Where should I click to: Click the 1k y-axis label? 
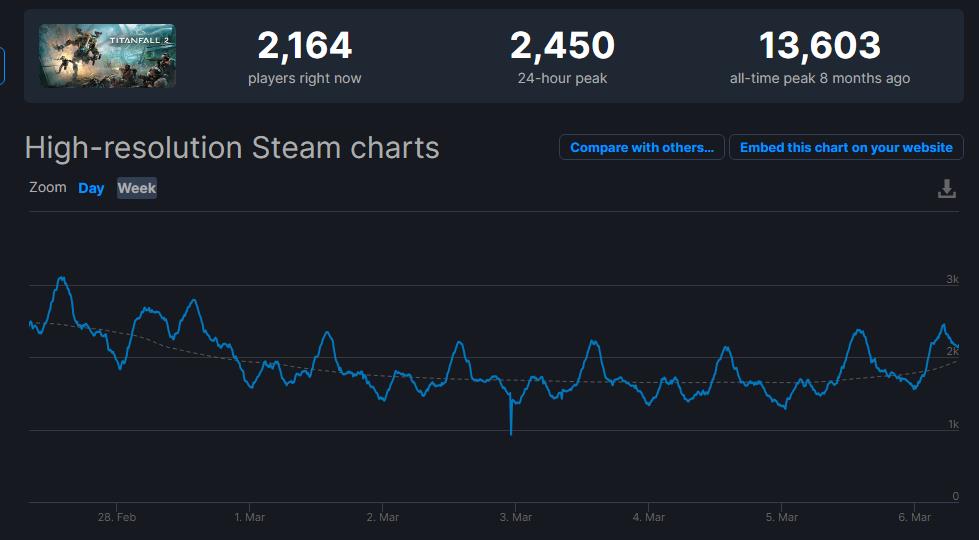coord(953,425)
